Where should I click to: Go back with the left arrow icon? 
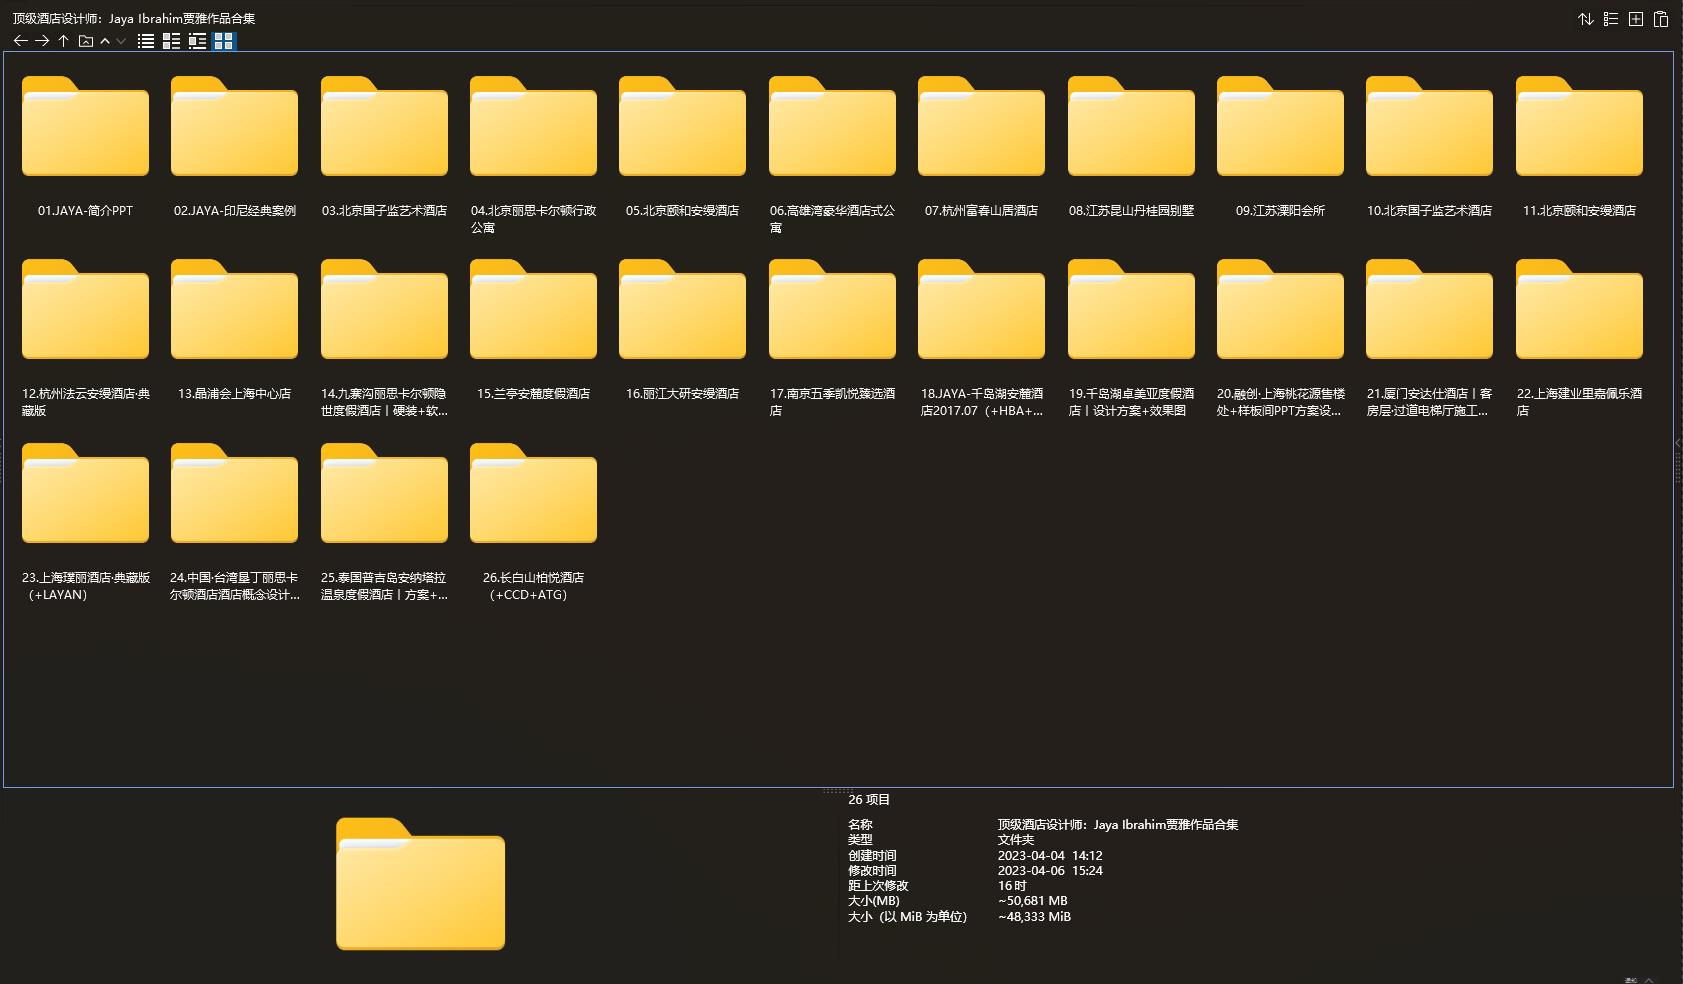20,41
